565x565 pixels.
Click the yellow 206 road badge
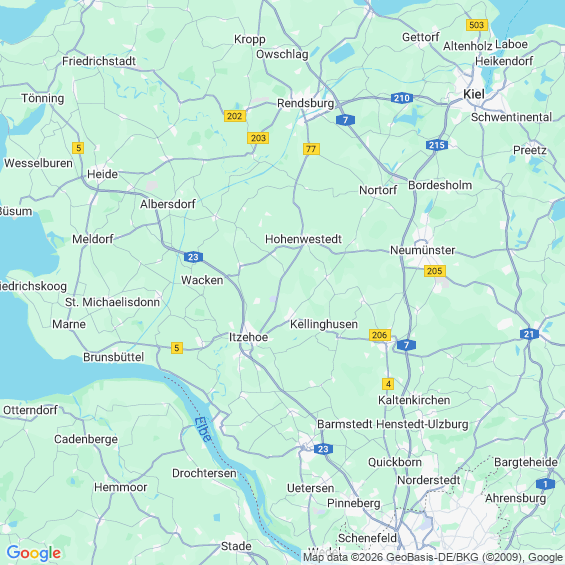[x=380, y=335]
